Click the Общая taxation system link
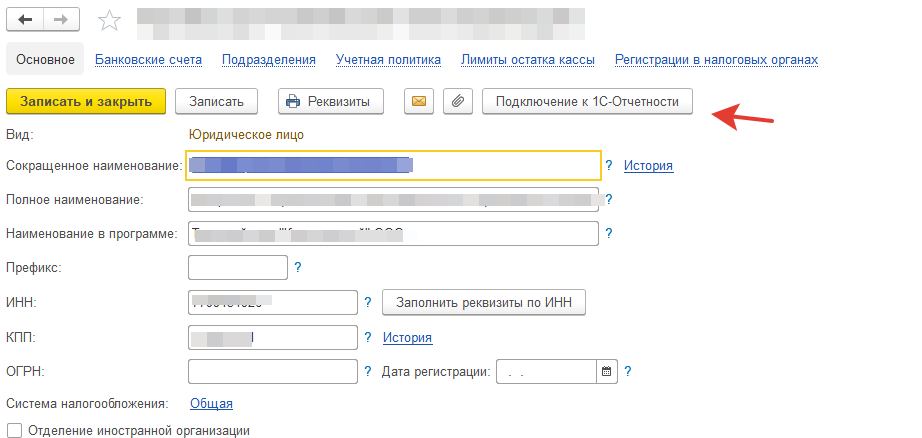Viewport: 922px width, 438px height. pos(211,403)
